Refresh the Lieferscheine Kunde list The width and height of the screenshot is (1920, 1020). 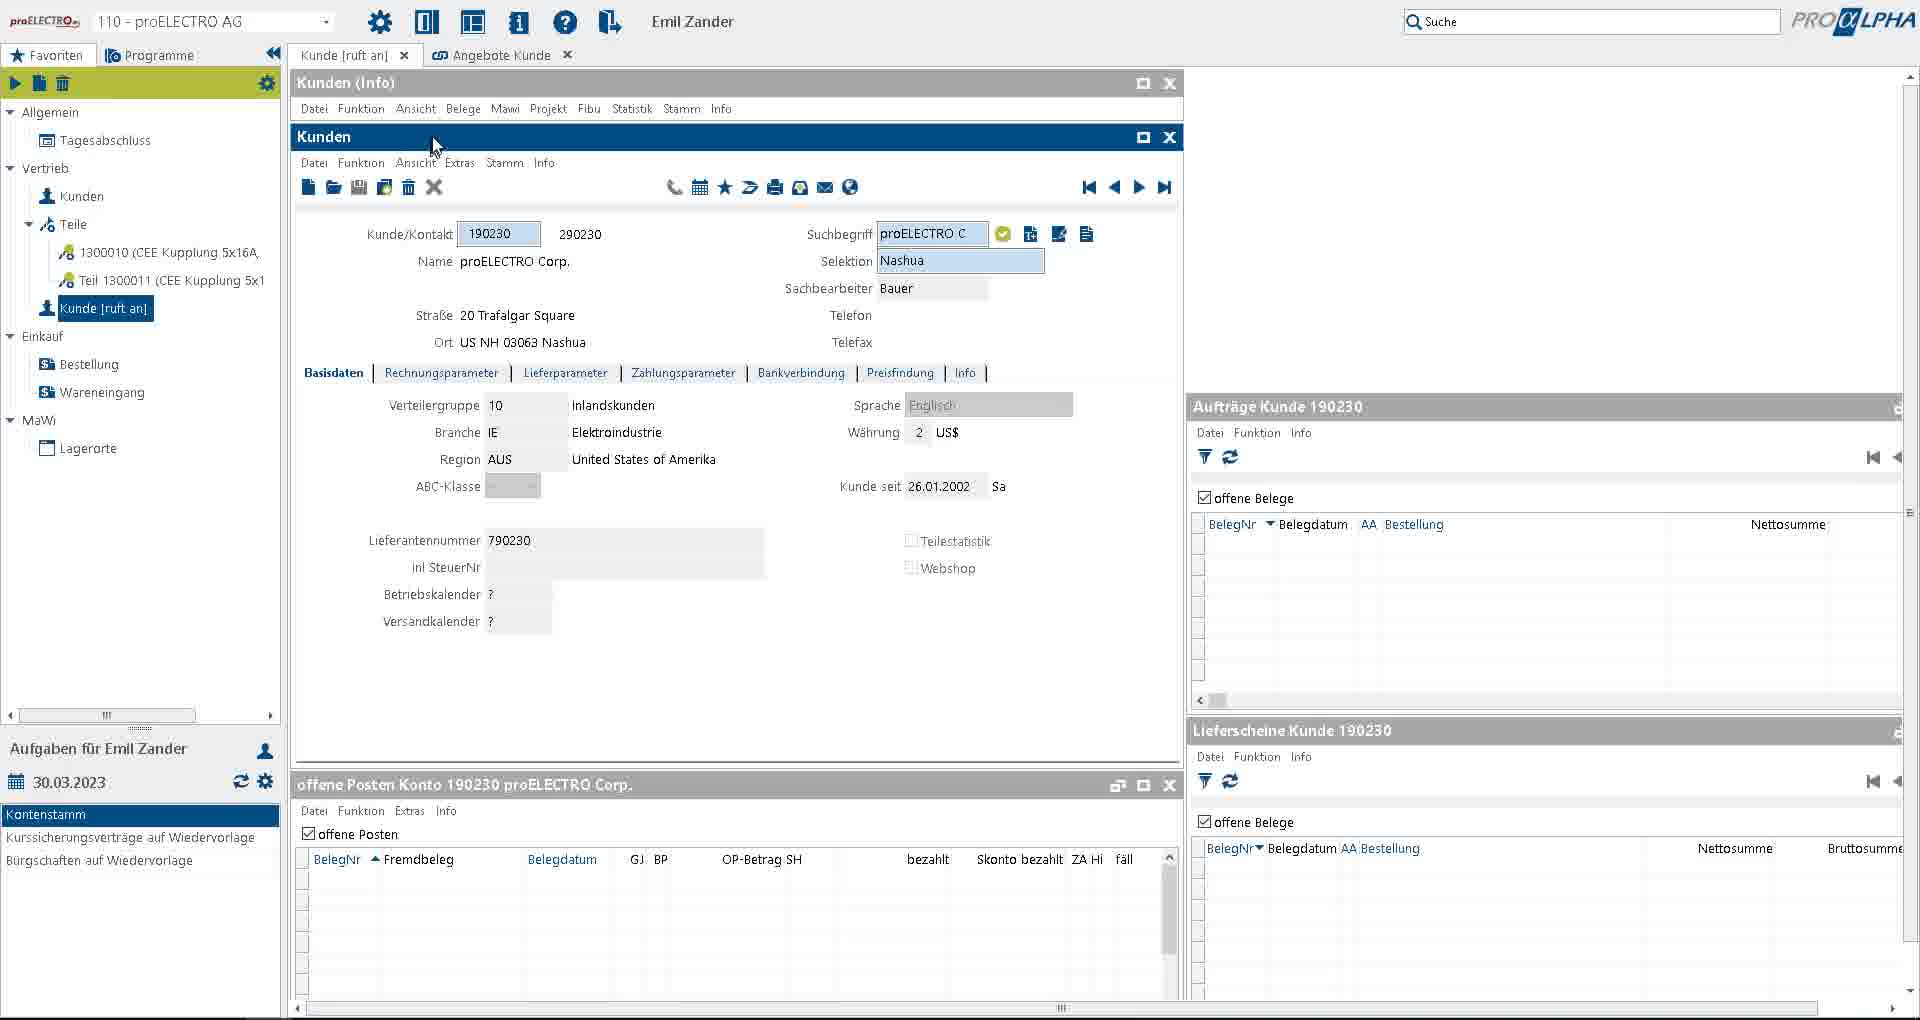coord(1230,781)
